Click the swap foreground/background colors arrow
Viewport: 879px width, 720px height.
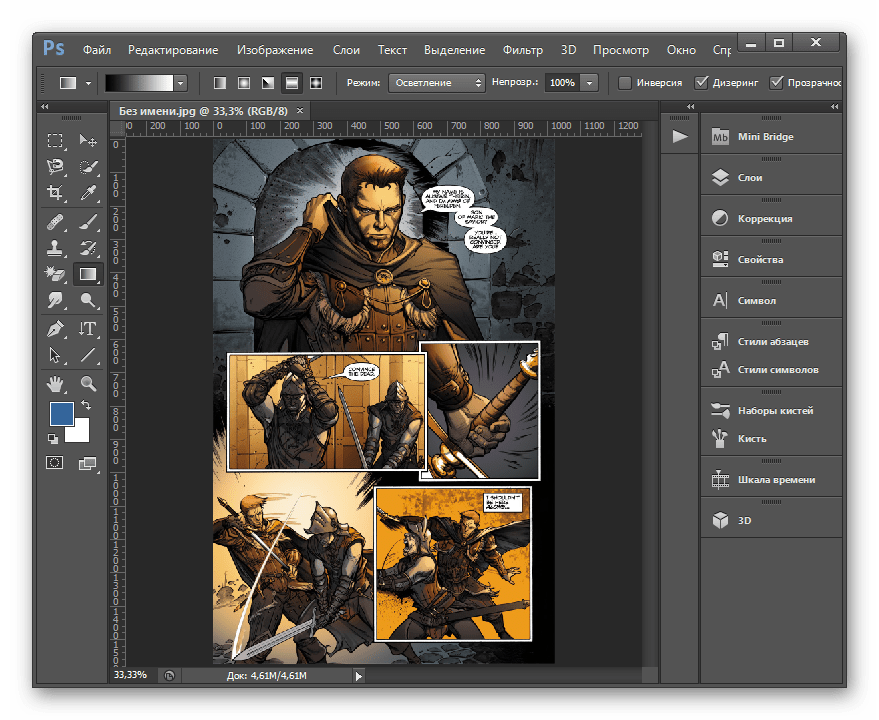[x=86, y=405]
